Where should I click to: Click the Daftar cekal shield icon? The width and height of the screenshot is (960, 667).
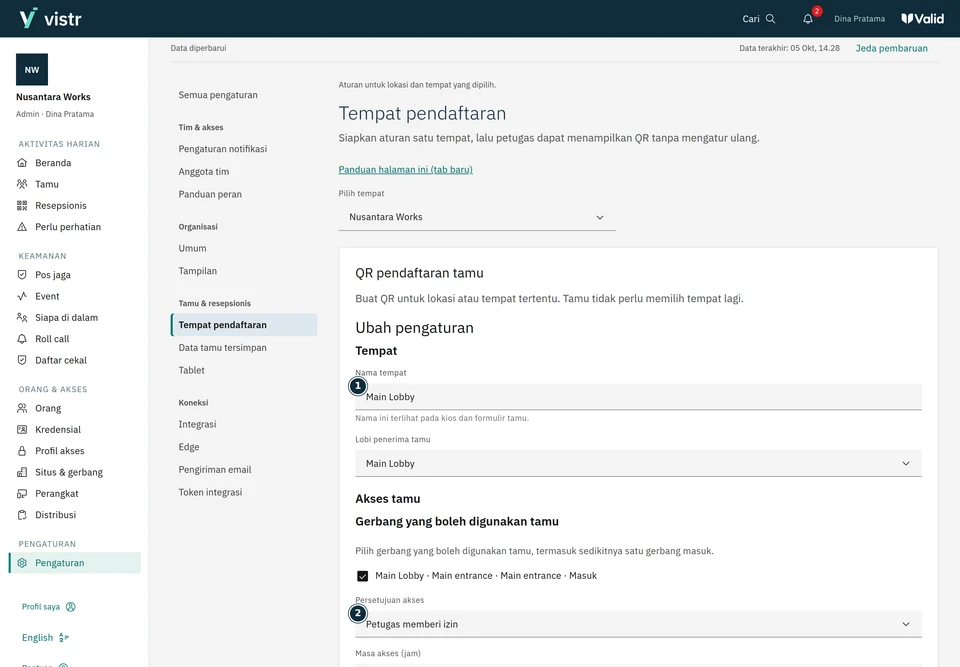tap(22, 361)
